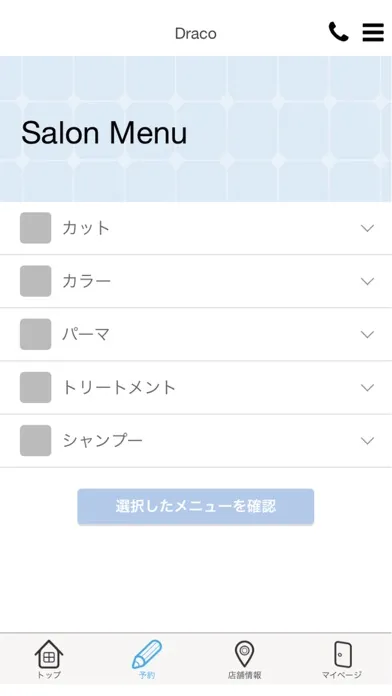Expand the トリートメント row chevron
This screenshot has height=696, width=392.
[x=367, y=388]
